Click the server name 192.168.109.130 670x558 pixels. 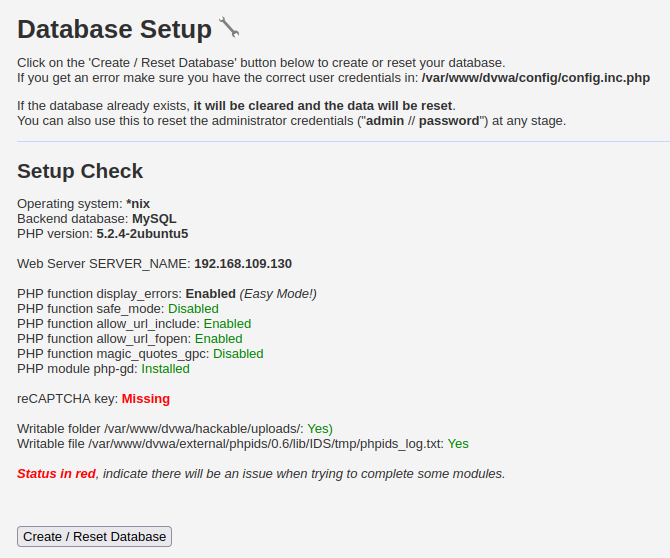point(243,264)
